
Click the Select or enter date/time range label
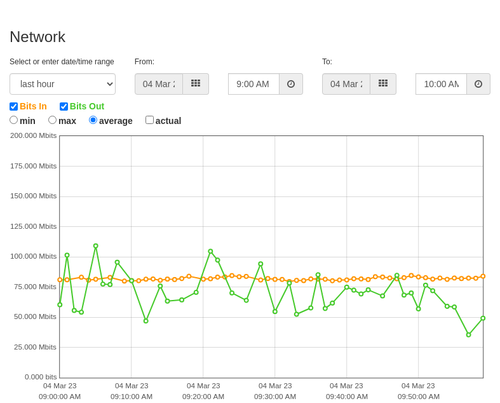tap(62, 62)
